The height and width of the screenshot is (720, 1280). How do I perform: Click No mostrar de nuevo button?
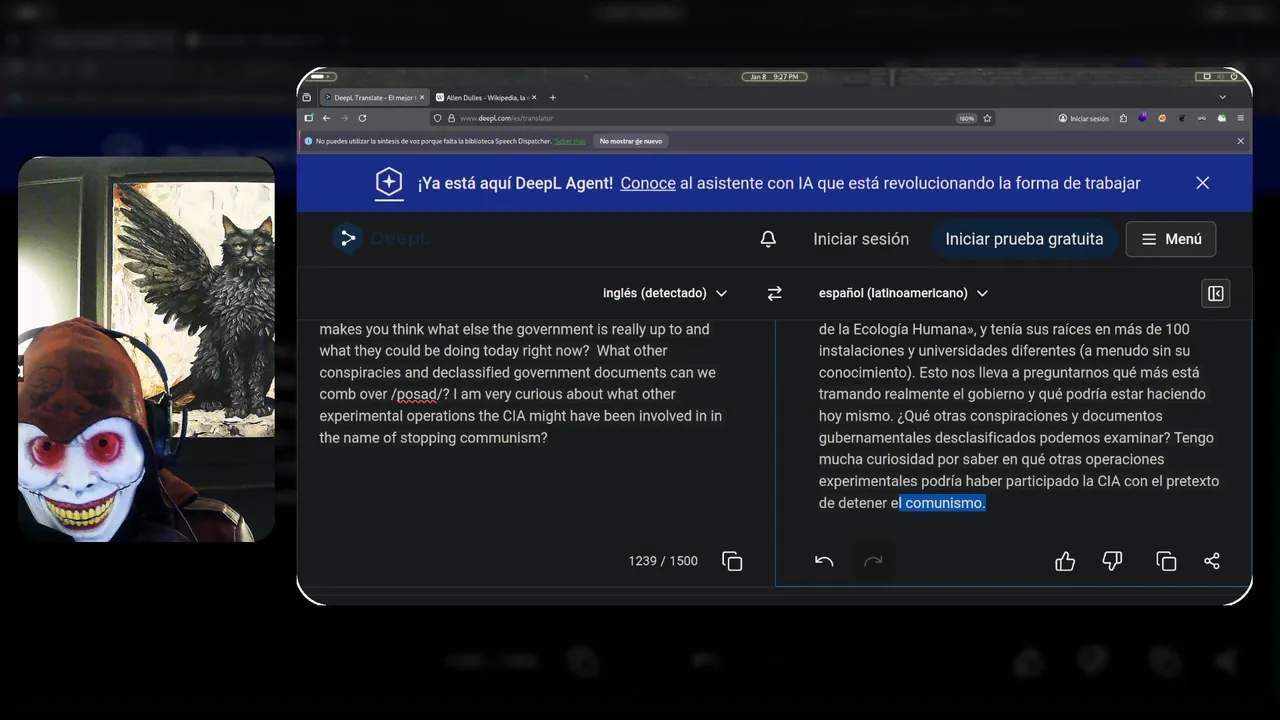pyautogui.click(x=631, y=141)
